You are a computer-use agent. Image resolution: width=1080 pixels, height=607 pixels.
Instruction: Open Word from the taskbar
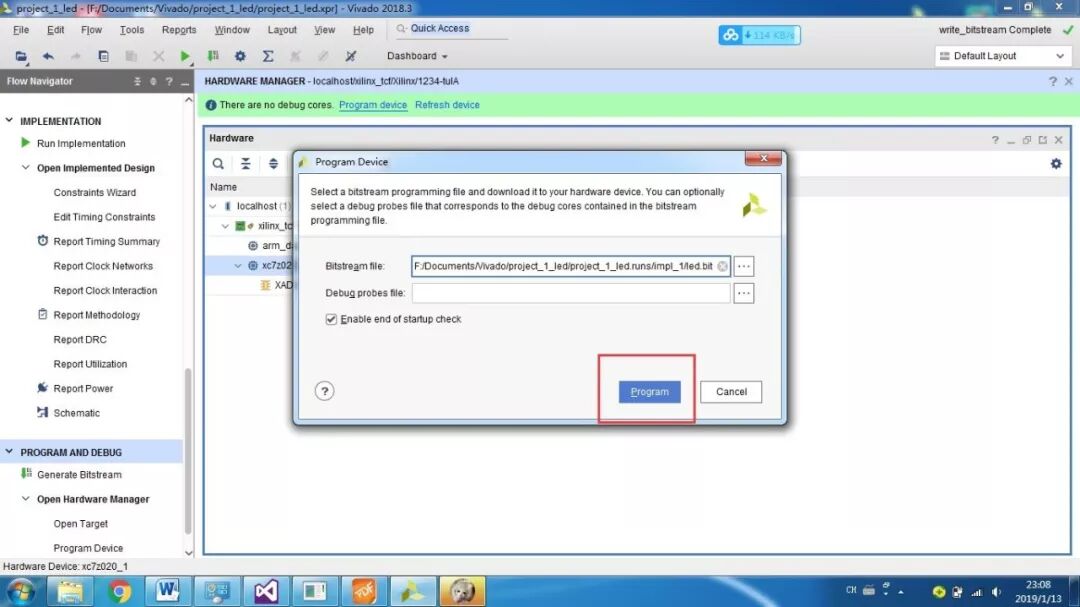(x=167, y=591)
